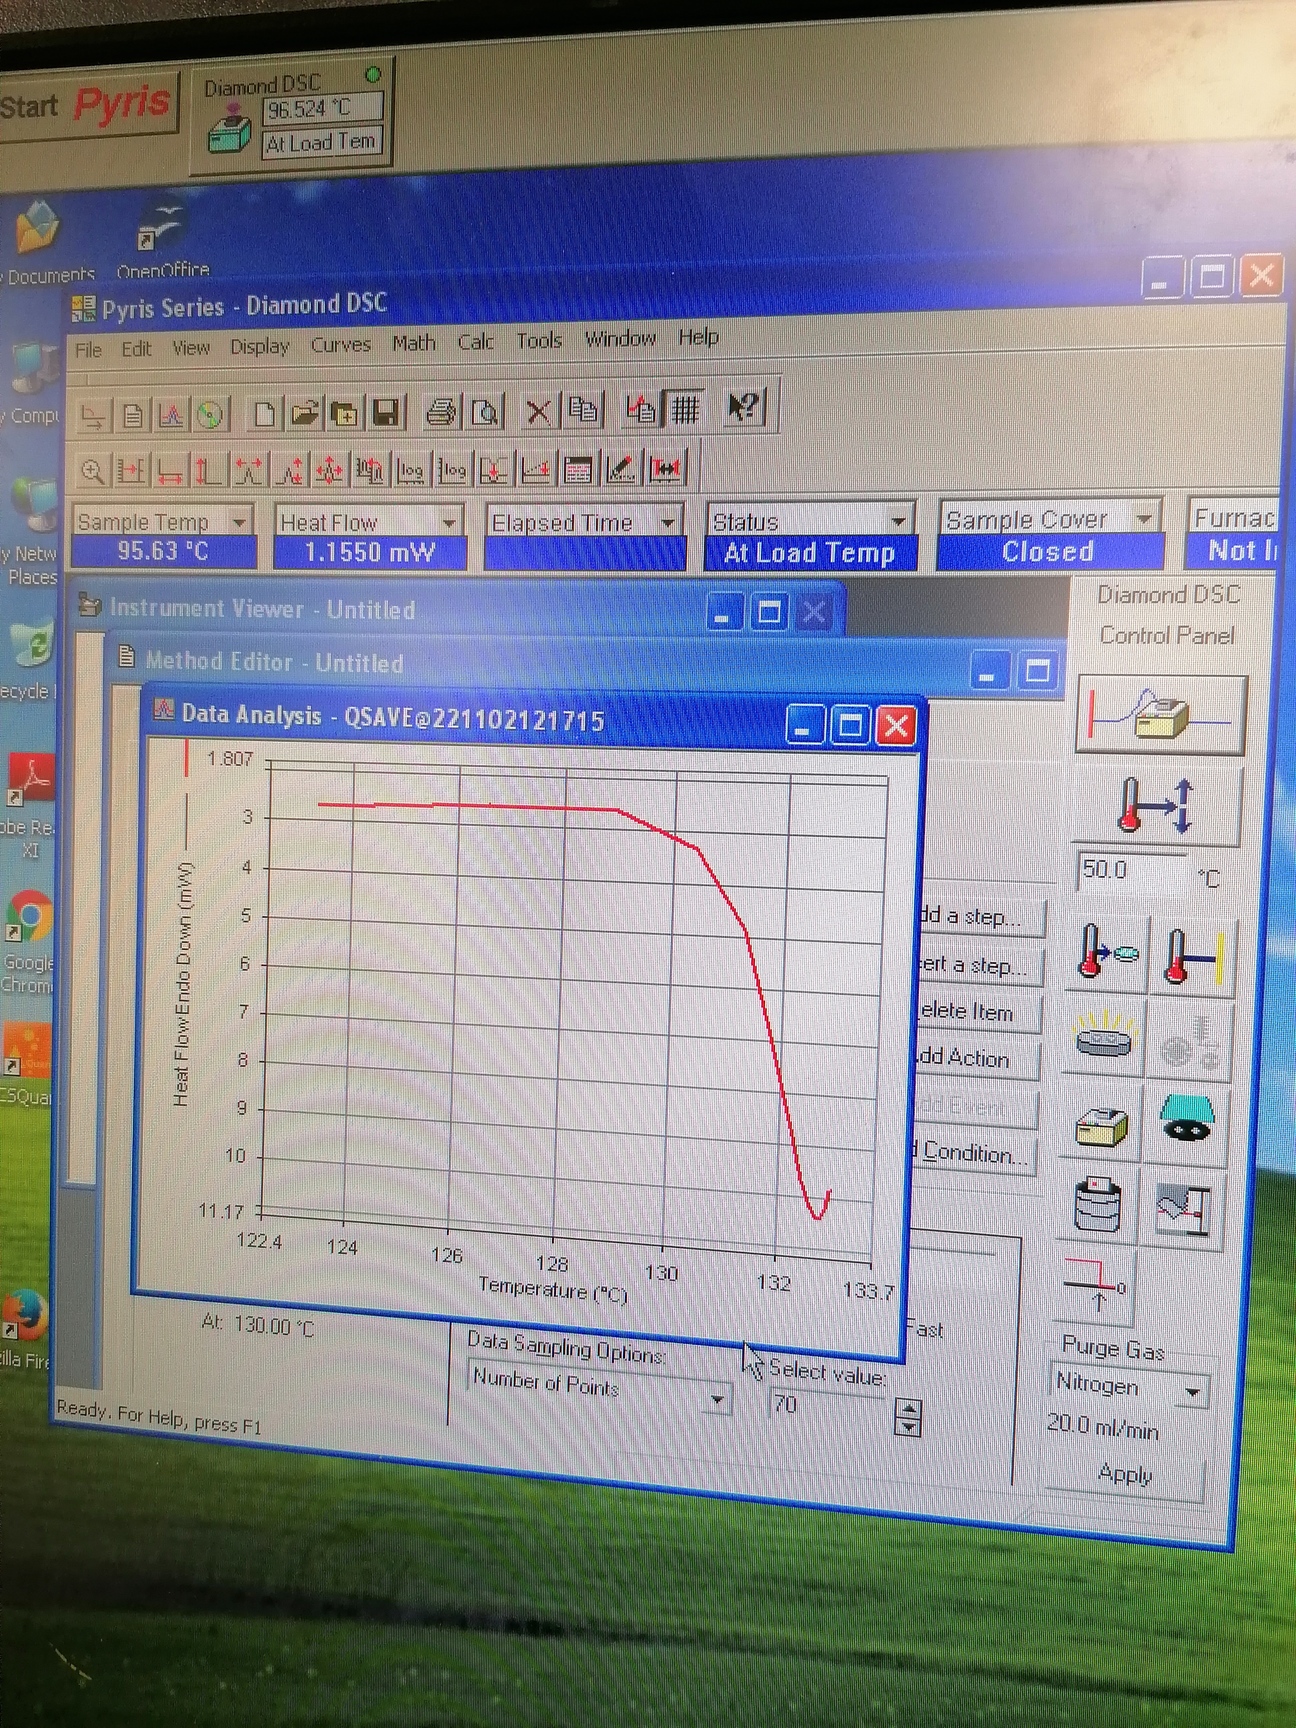
Task: Click the Apply purge gas button
Action: [1126, 1474]
